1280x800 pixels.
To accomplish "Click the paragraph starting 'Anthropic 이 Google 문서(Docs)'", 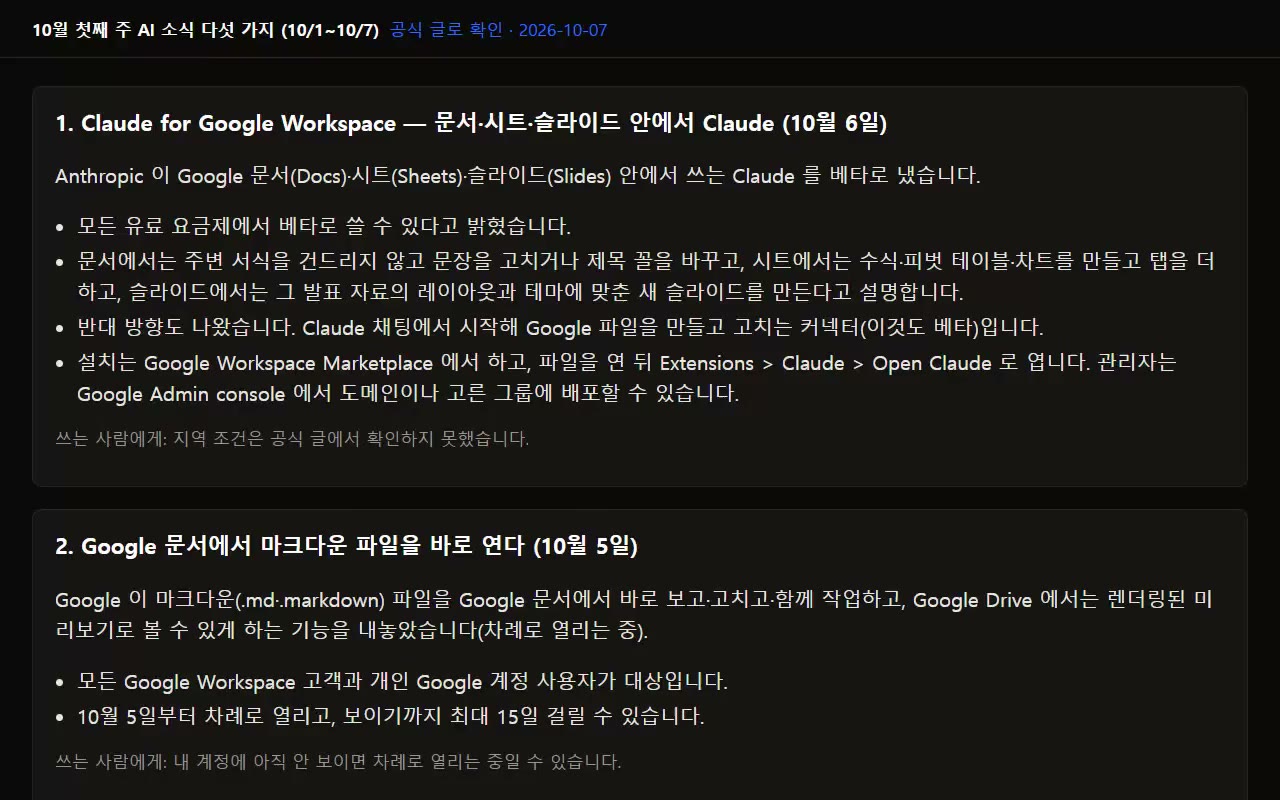I will tap(518, 176).
